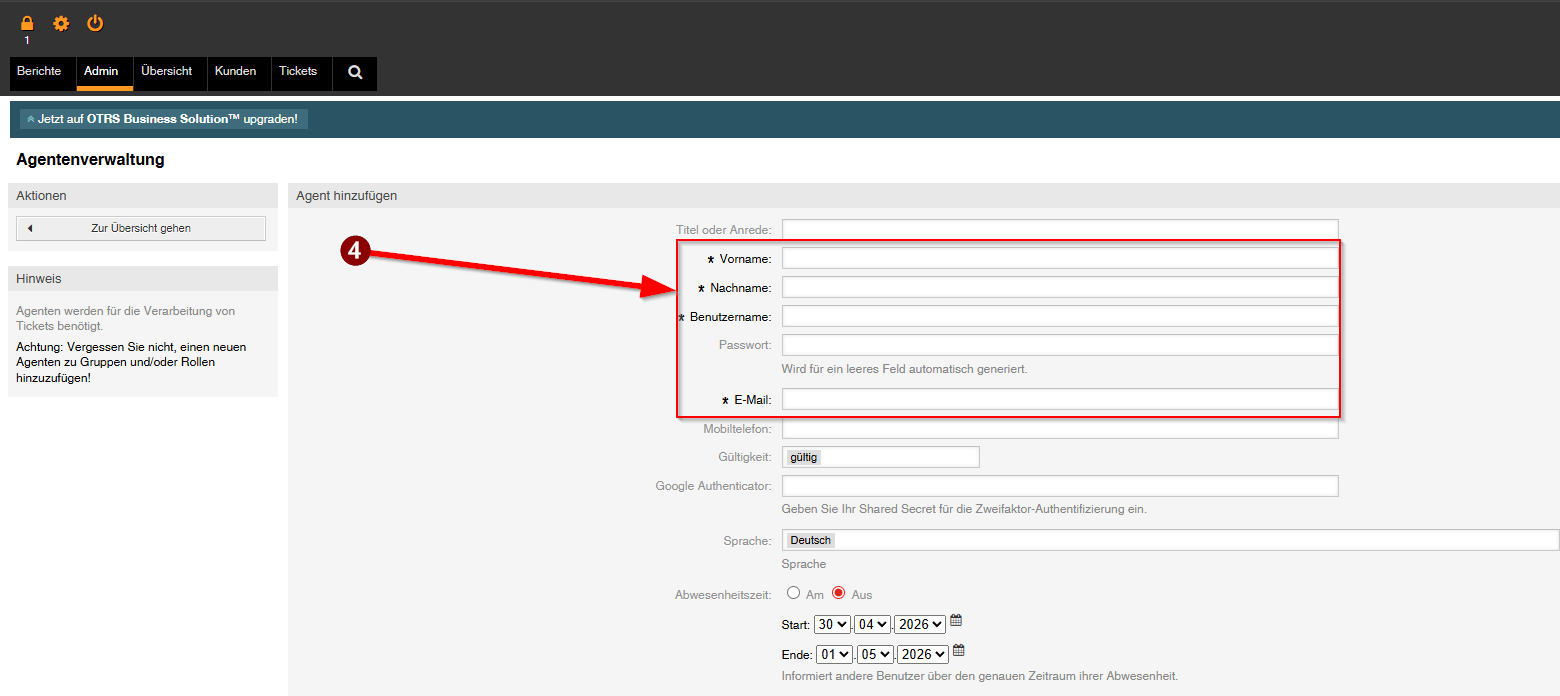
Task: Click the Shared Secret hint text
Action: pos(964,509)
